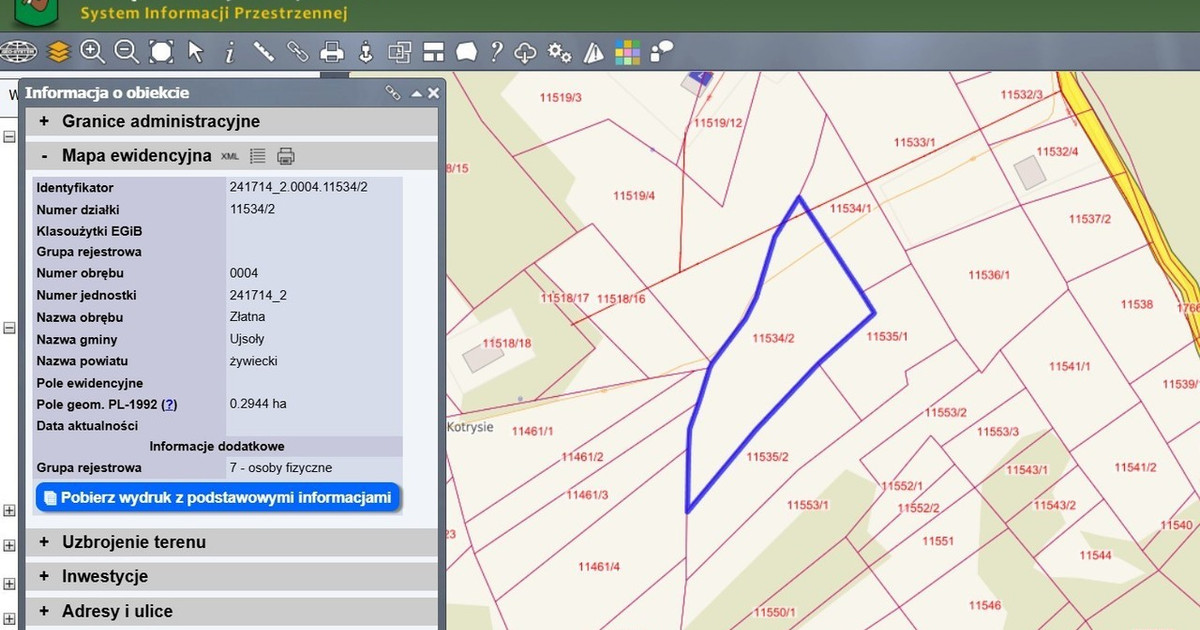Click the colorful grid palette icon
1200x630 pixels.
pos(627,52)
